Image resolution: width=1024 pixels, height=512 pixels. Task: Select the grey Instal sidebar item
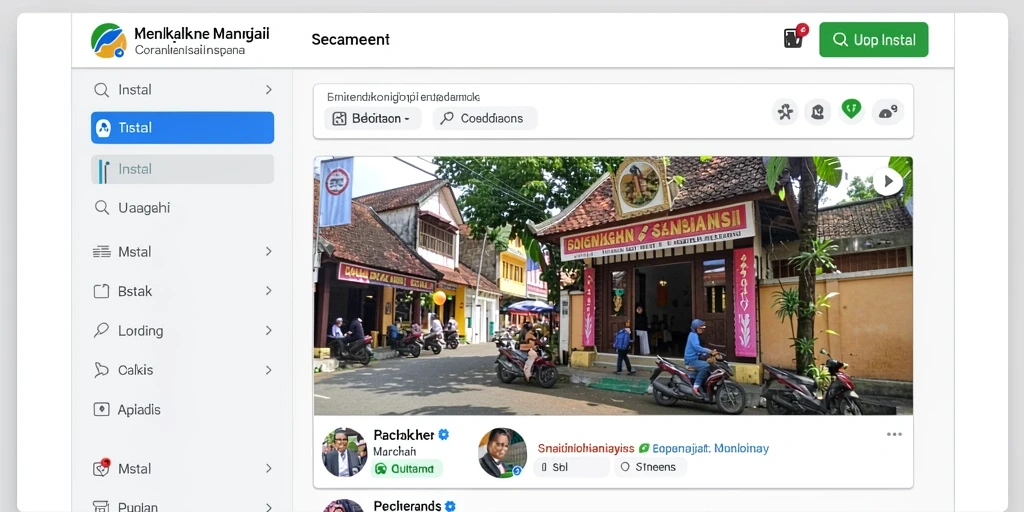[x=182, y=169]
